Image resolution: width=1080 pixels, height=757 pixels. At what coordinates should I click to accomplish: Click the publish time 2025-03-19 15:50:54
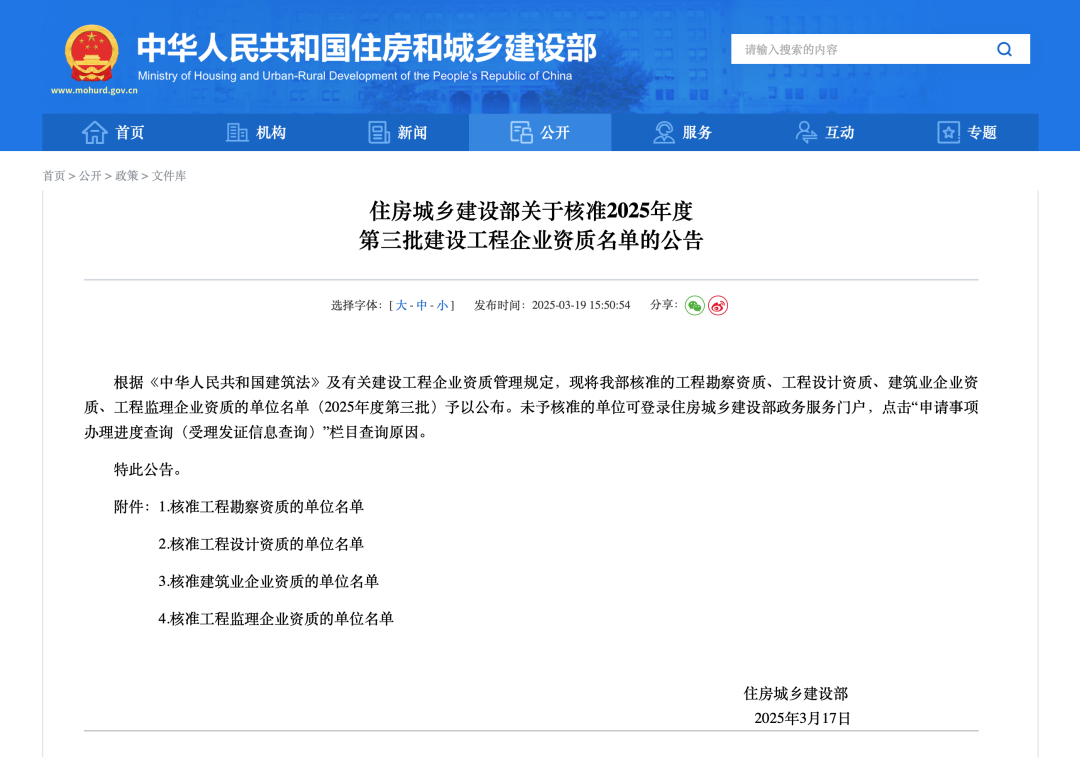[x=581, y=305]
